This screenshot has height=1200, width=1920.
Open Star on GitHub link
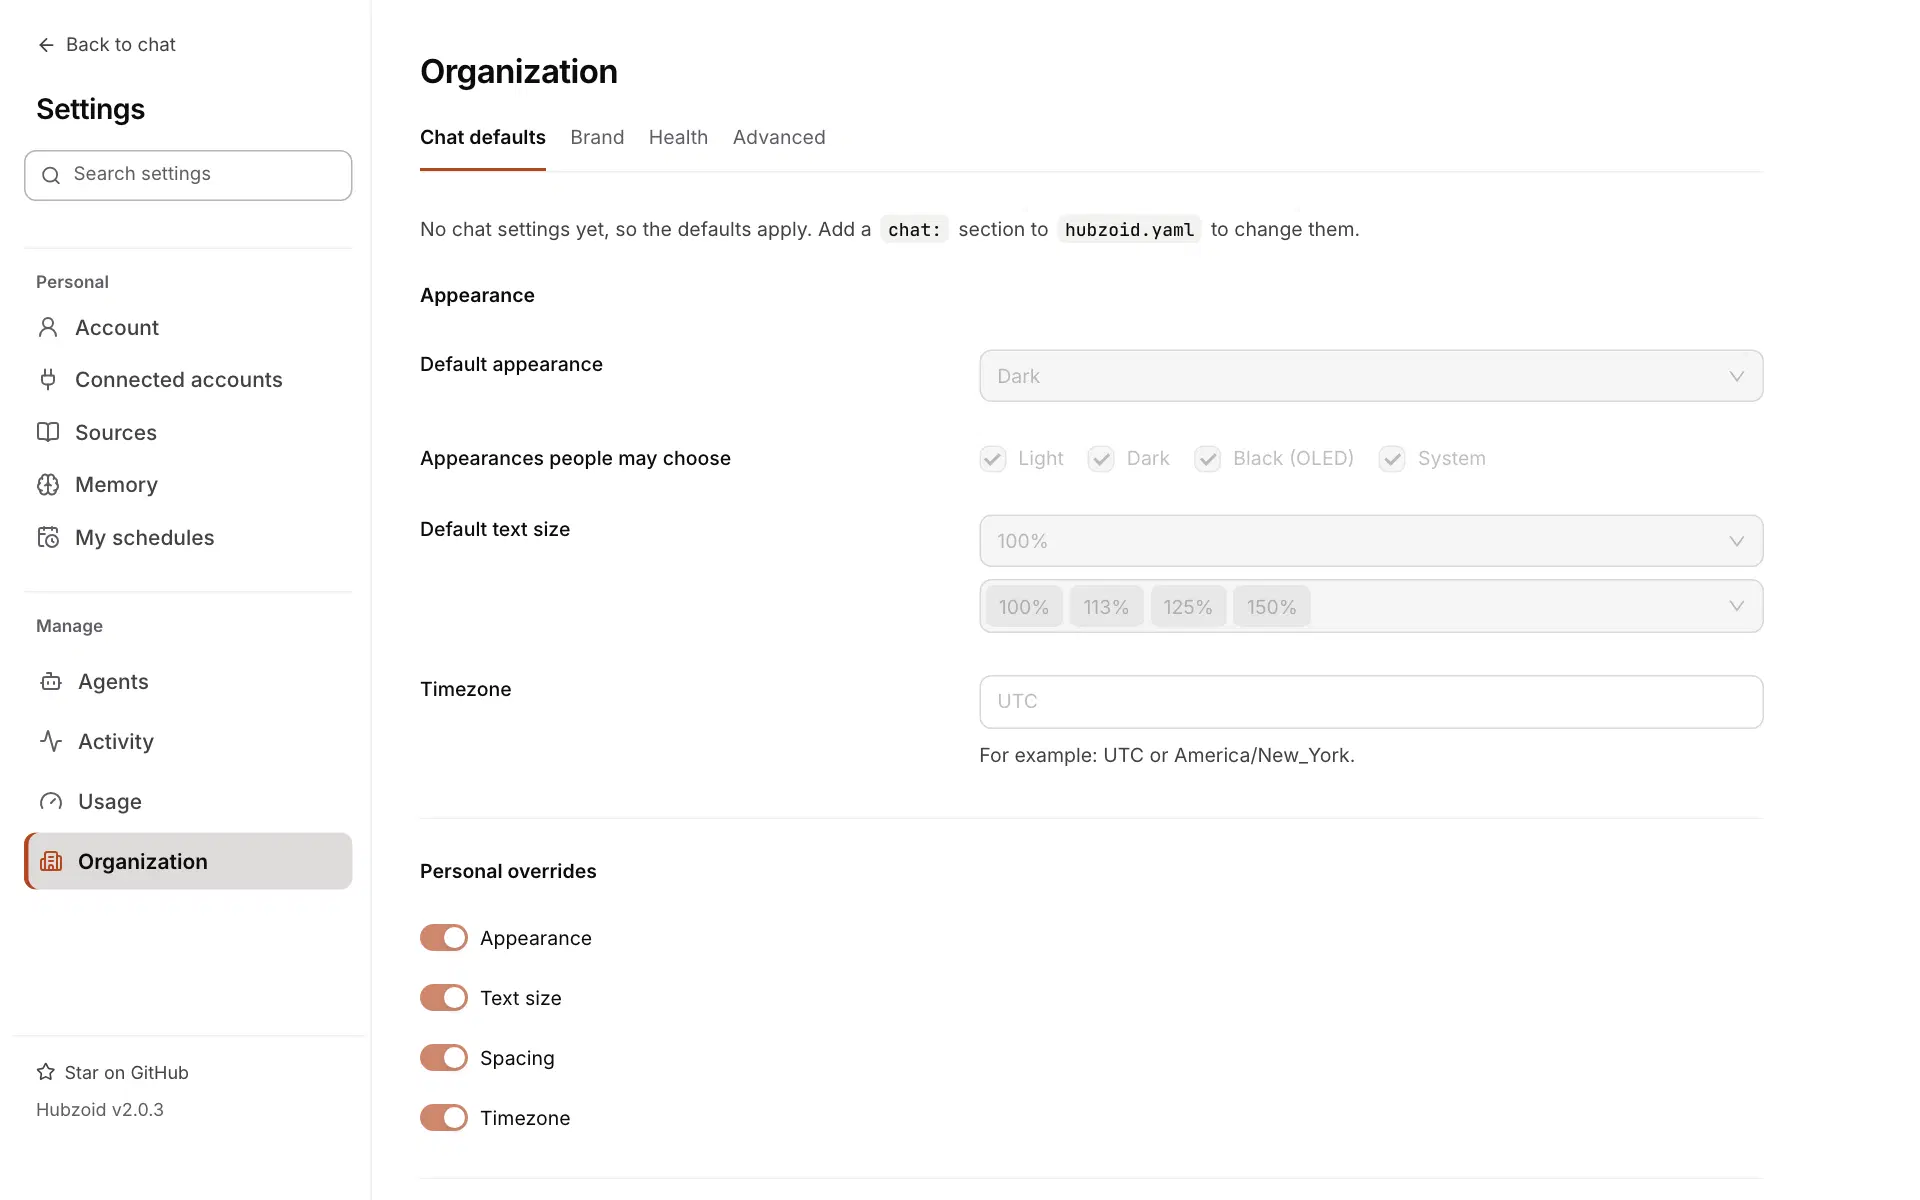coord(113,1072)
